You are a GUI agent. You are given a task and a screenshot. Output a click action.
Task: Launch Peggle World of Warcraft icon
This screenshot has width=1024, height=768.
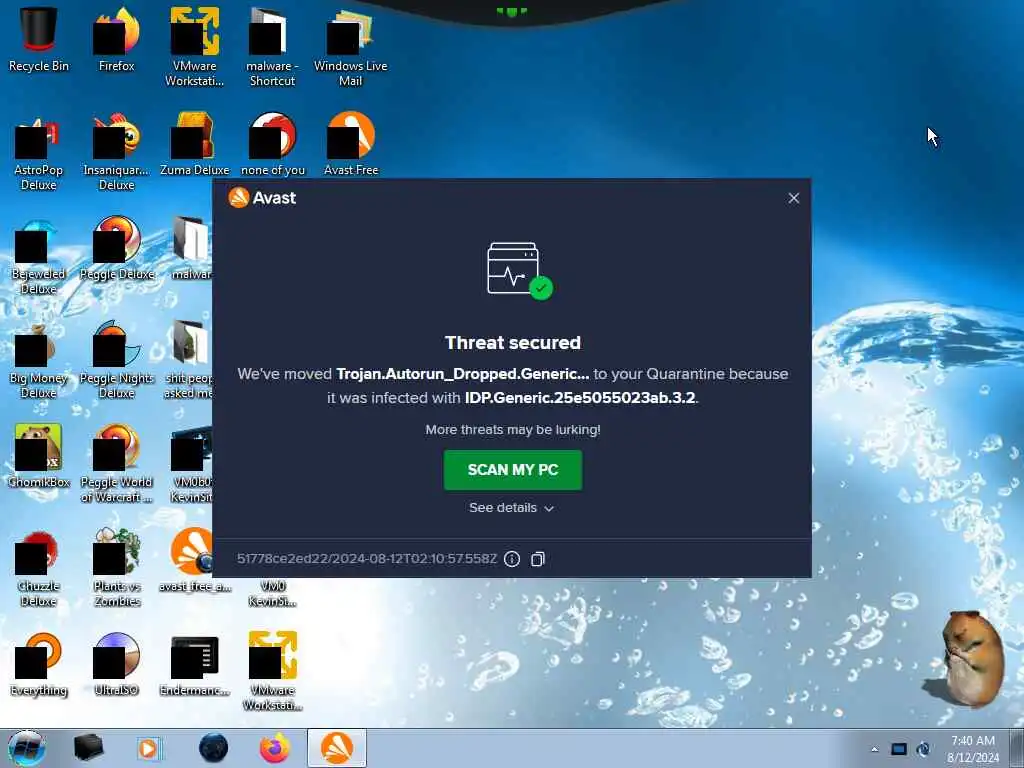click(x=116, y=462)
